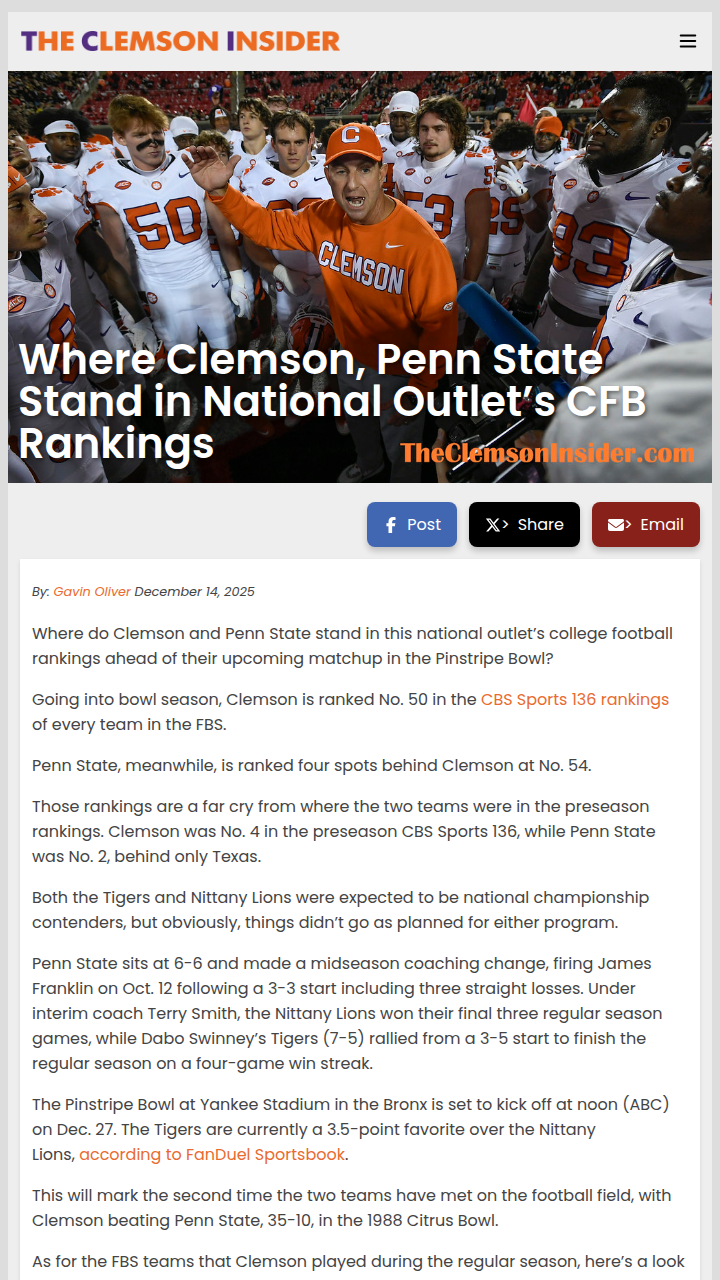The width and height of the screenshot is (720, 1280).
Task: Open author Gavin Oliver's page
Action: click(92, 591)
